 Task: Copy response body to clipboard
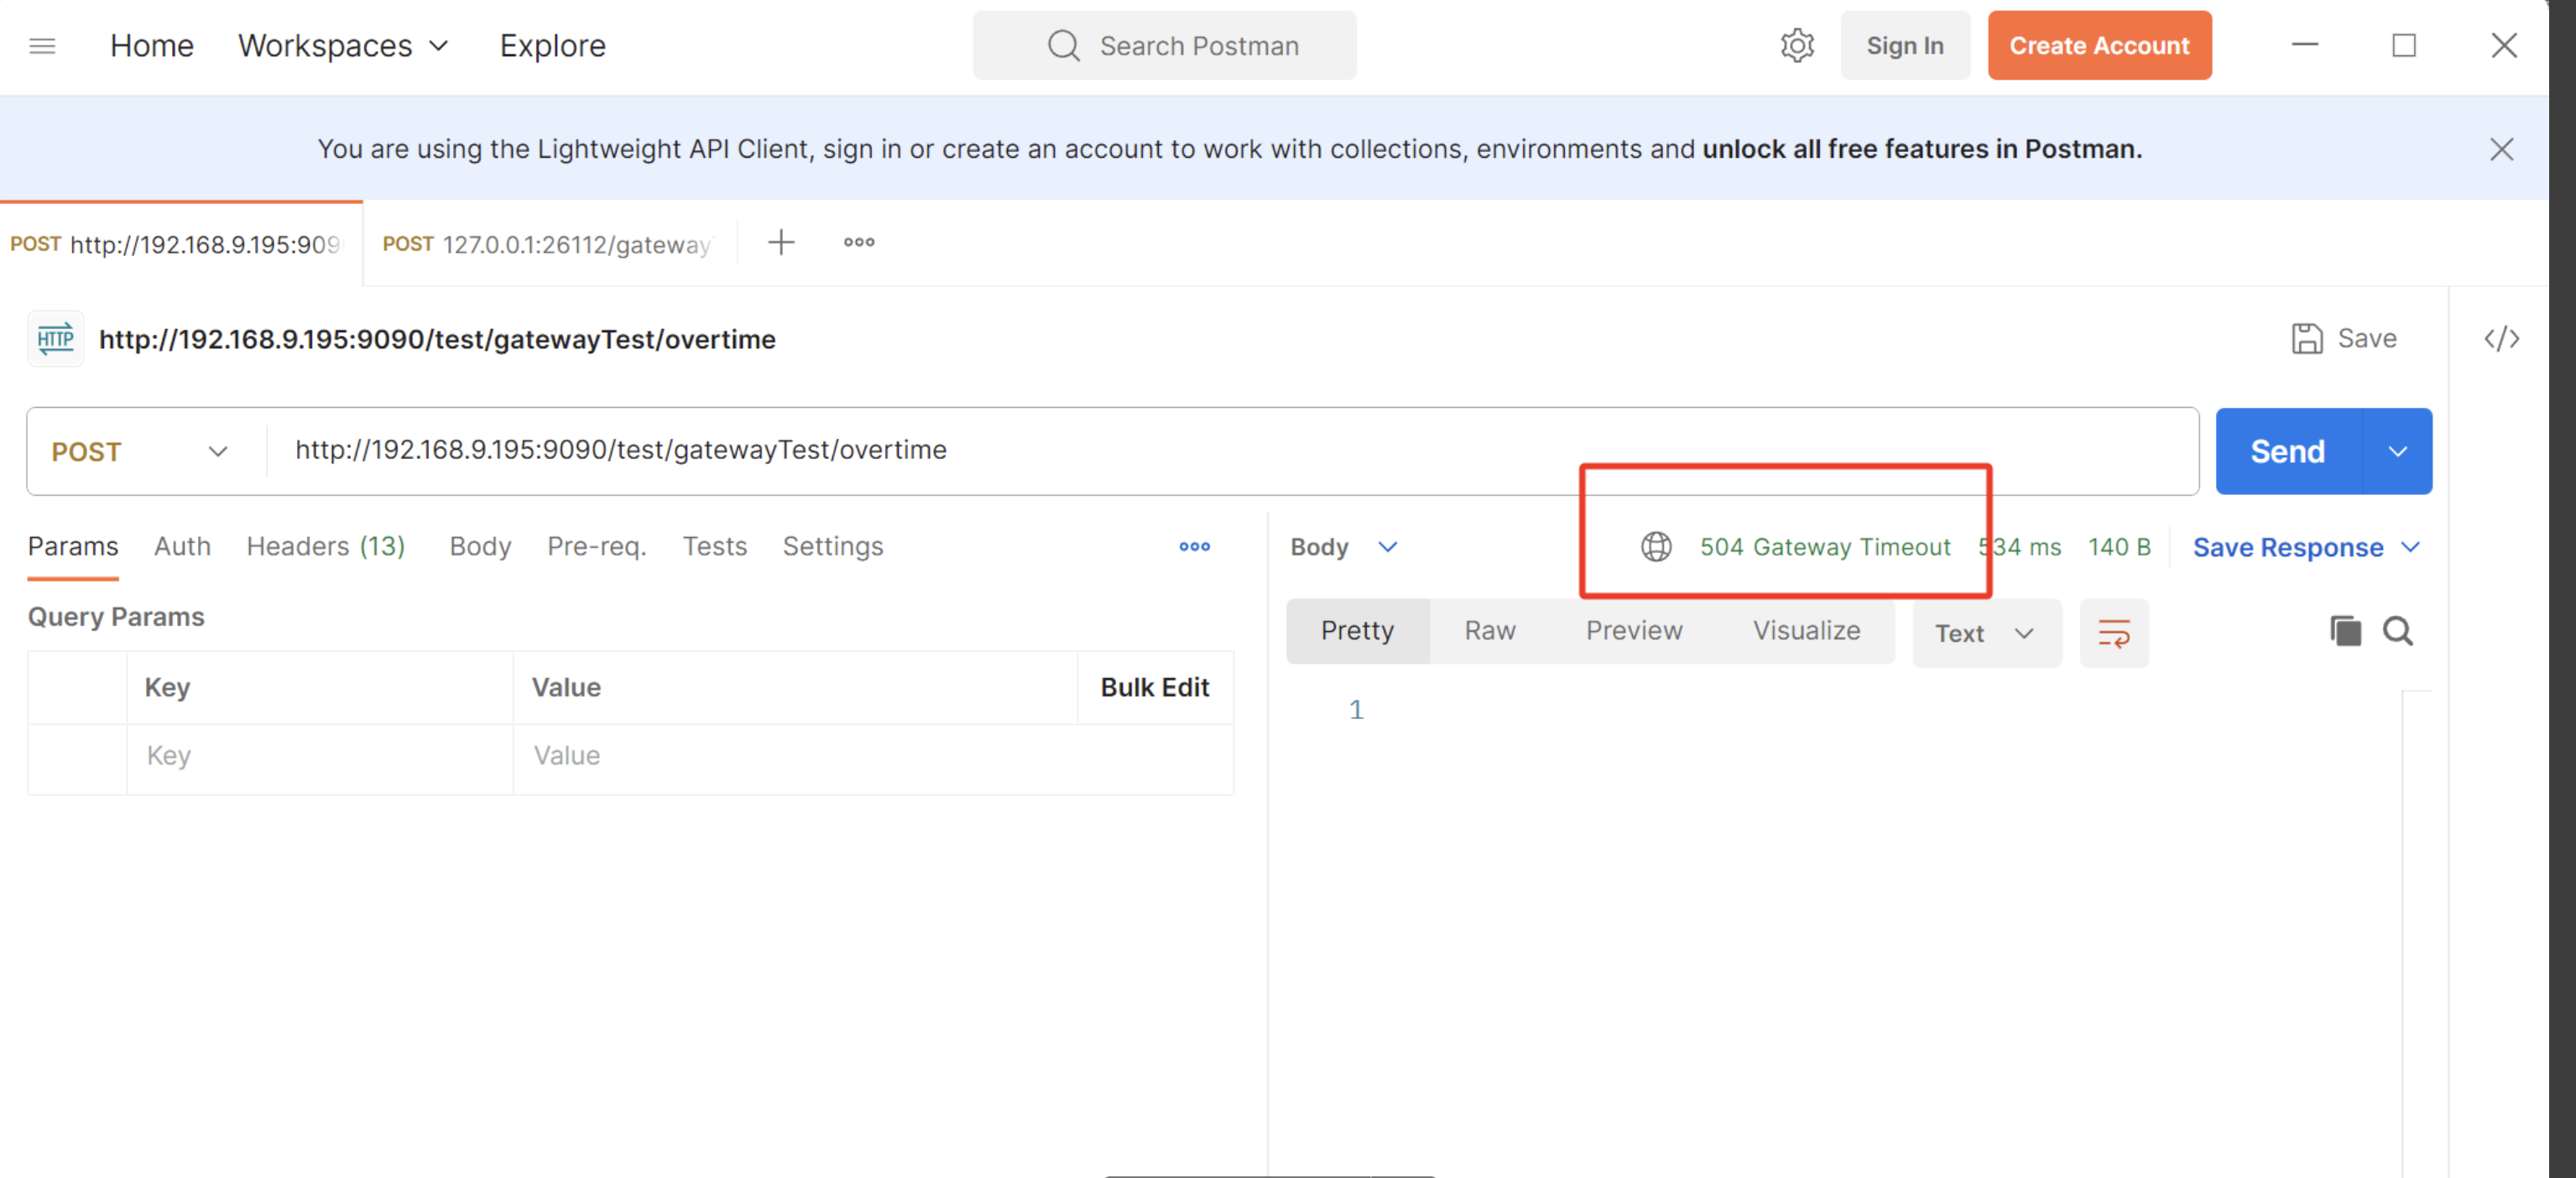2345,631
